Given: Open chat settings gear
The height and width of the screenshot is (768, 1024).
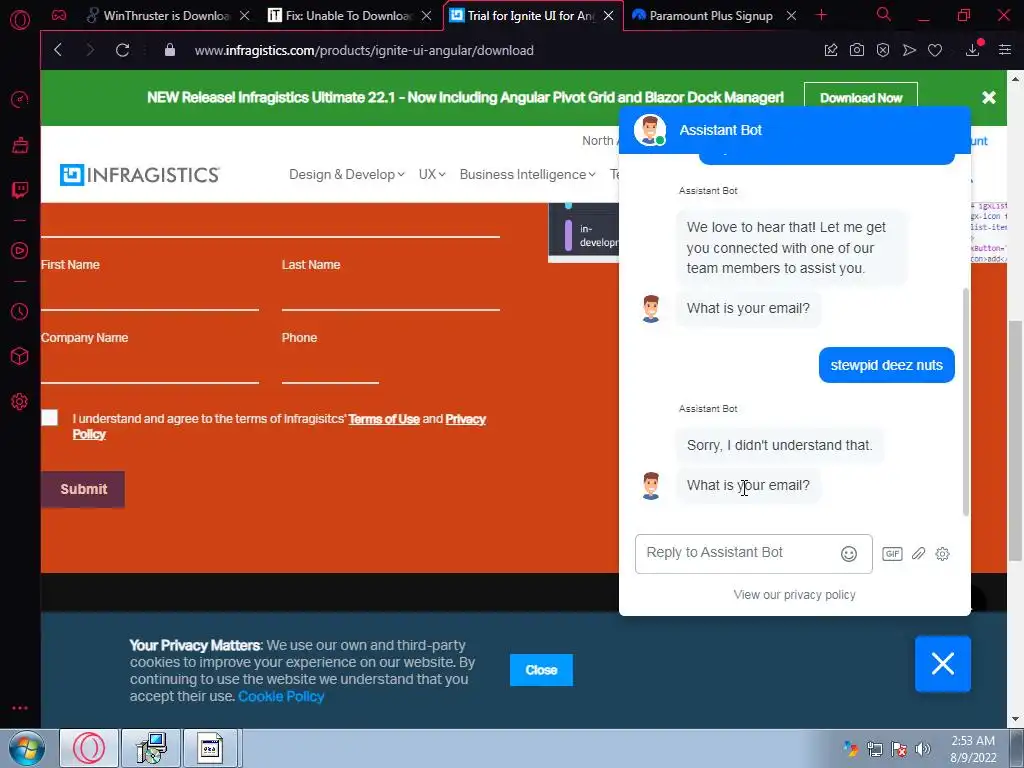Looking at the screenshot, I should pyautogui.click(x=942, y=554).
